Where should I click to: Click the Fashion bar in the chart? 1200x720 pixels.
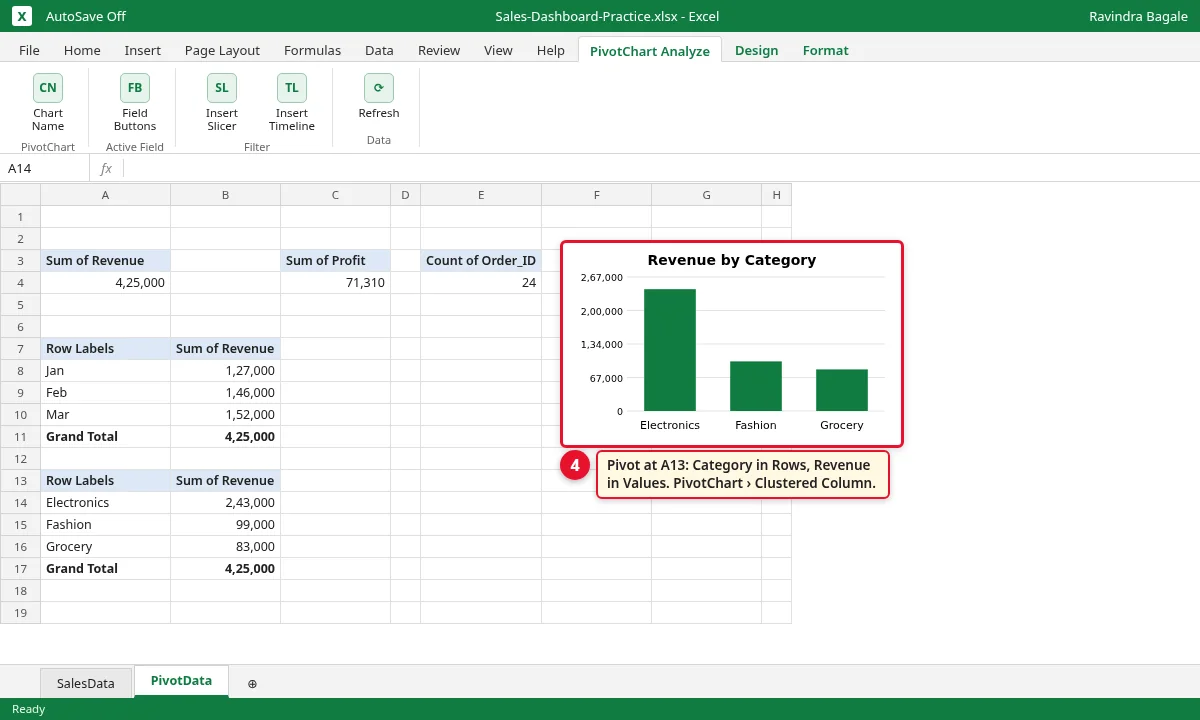click(756, 386)
